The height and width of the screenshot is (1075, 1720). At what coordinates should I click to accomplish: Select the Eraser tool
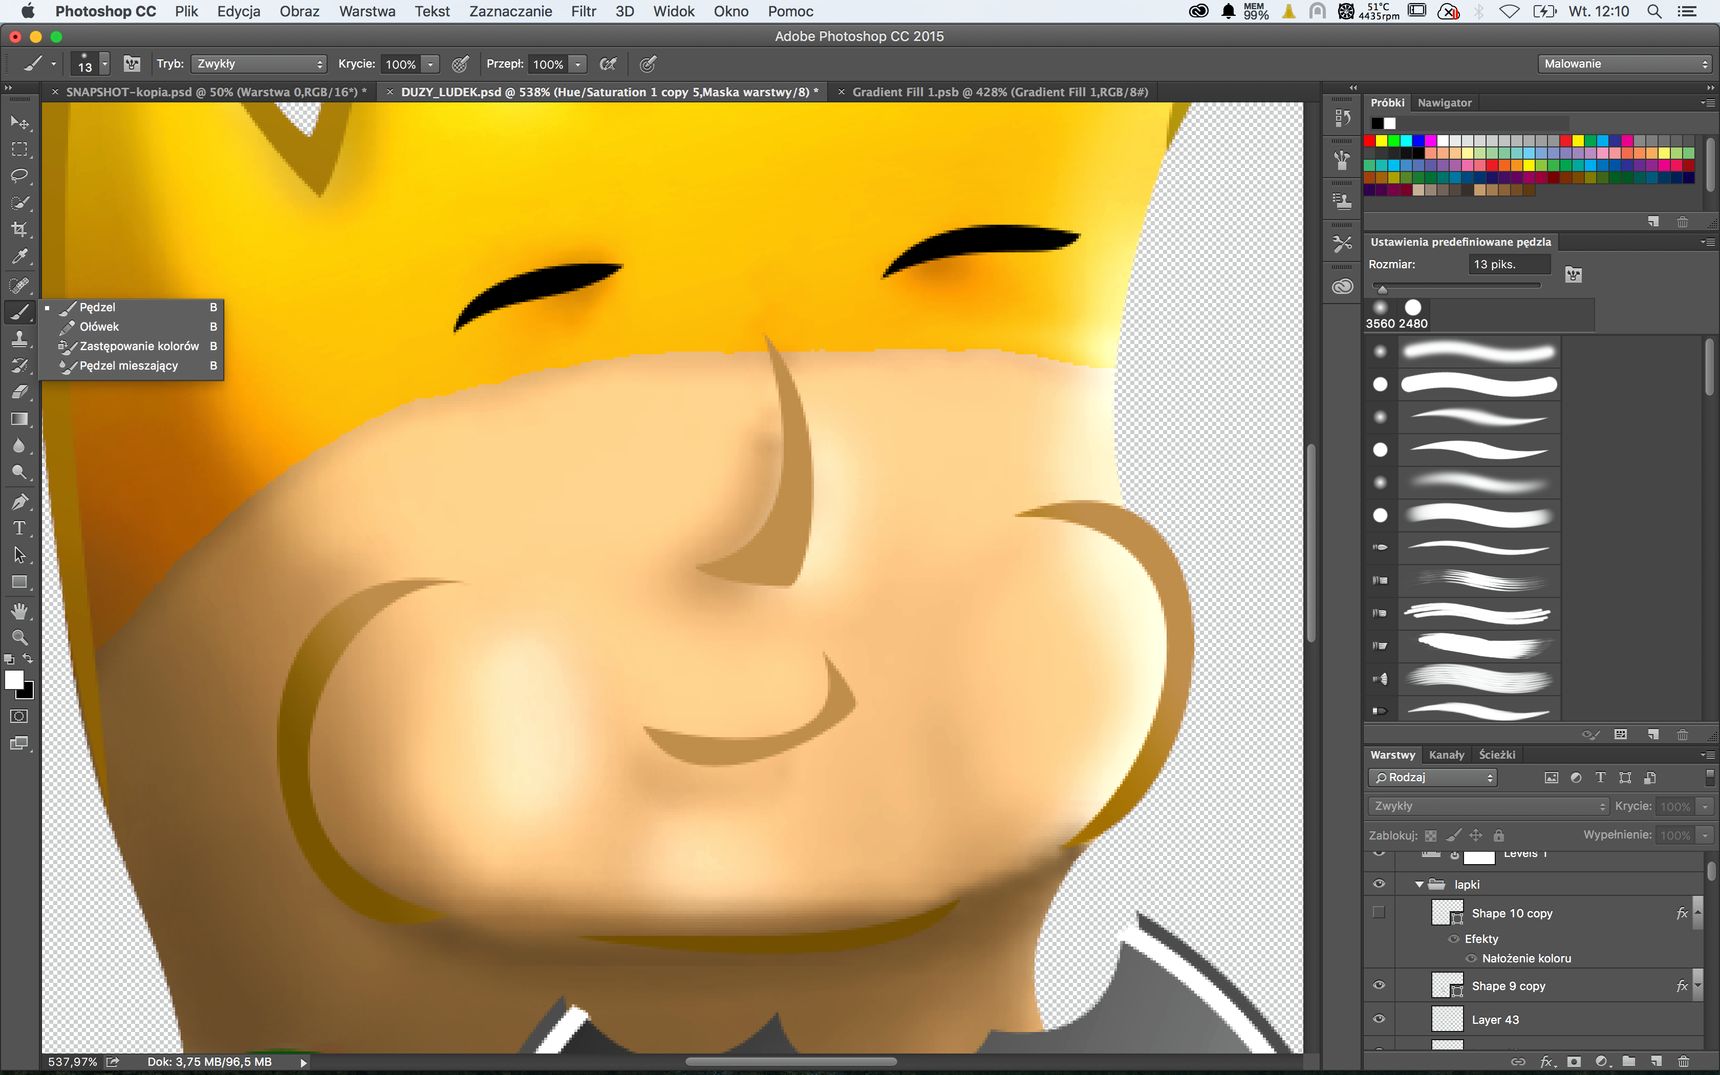coord(20,393)
